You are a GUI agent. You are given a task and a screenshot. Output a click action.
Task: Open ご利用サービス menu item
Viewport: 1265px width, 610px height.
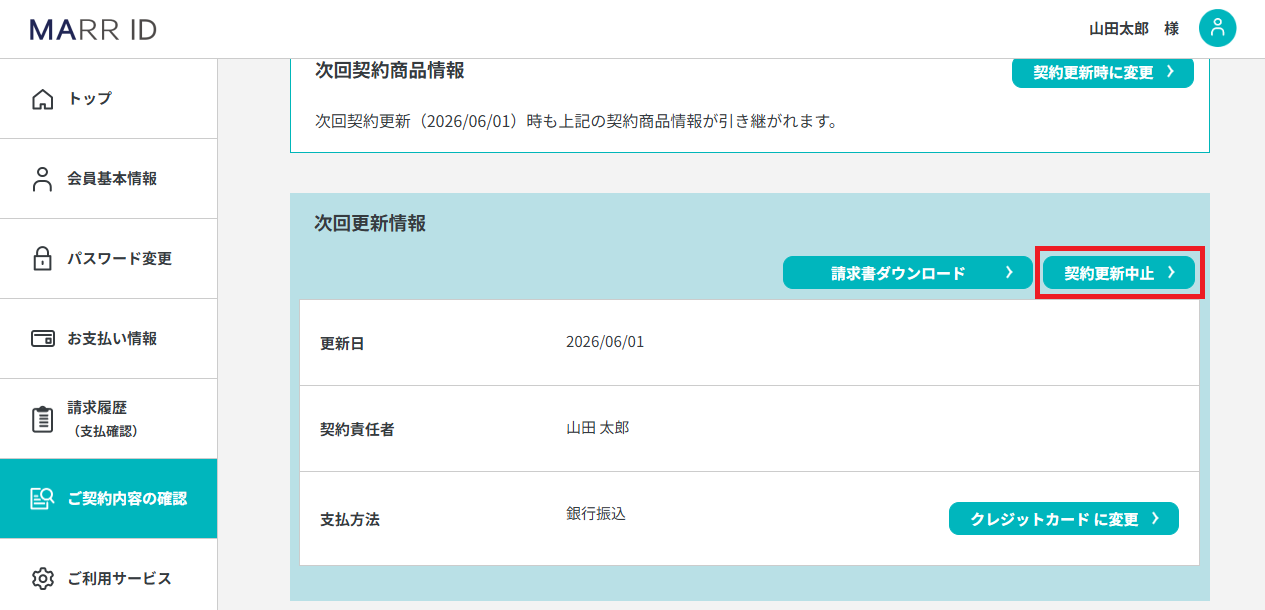click(x=108, y=575)
